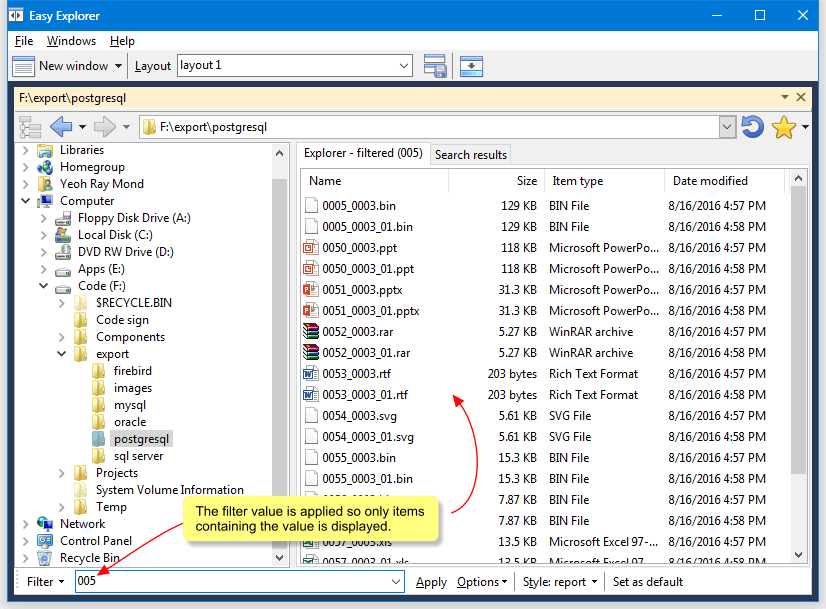Expand the Components folder node
826x609 pixels.
pos(62,337)
